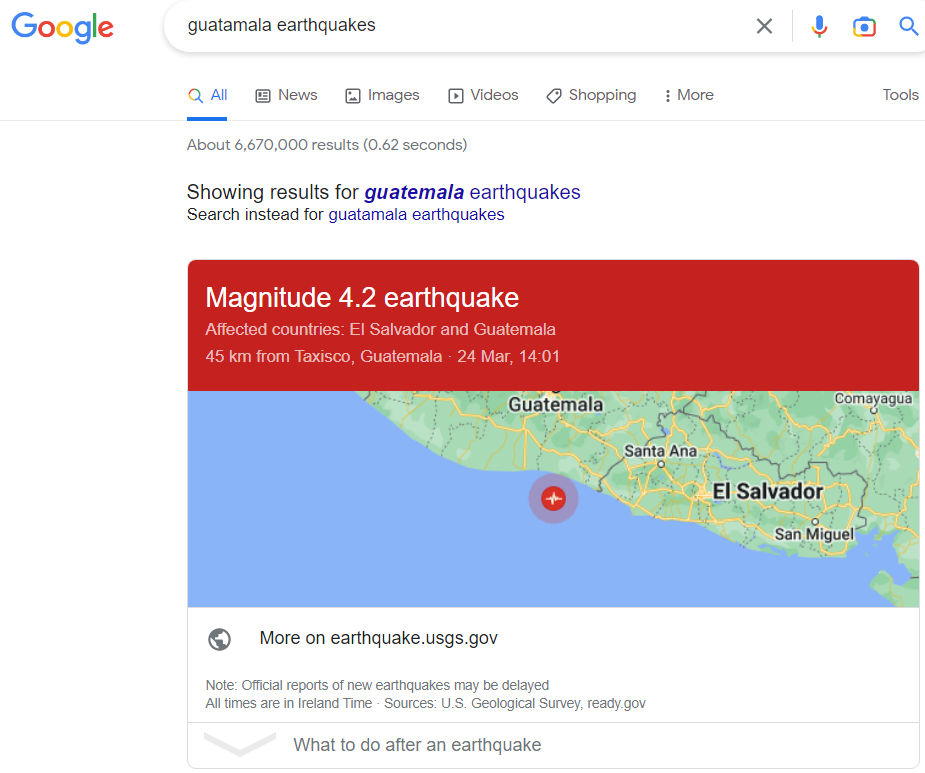Open More on earthquake.usgs.gov link
The width and height of the screenshot is (925, 773).
pyautogui.click(x=378, y=638)
